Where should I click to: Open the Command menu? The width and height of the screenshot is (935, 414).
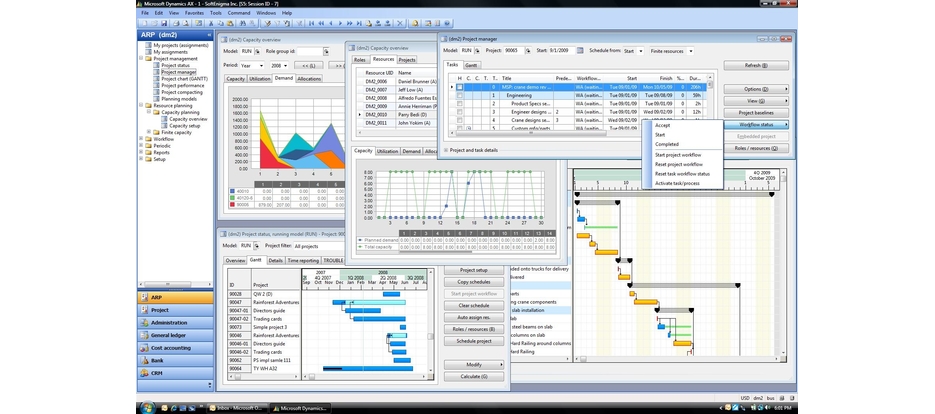239,13
